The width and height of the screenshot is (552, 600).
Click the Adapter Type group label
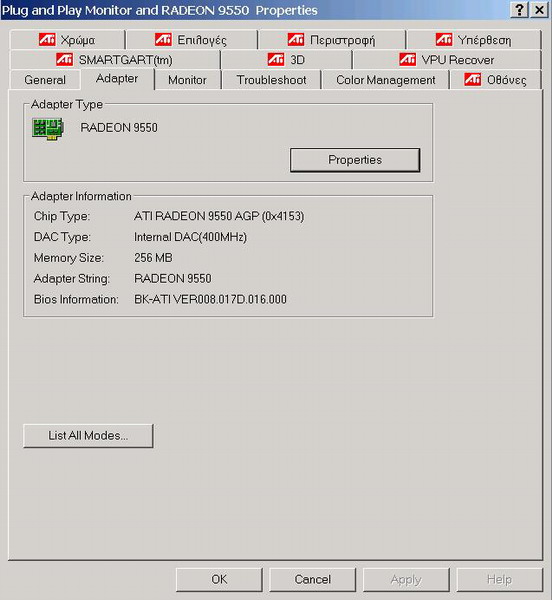[x=67, y=104]
